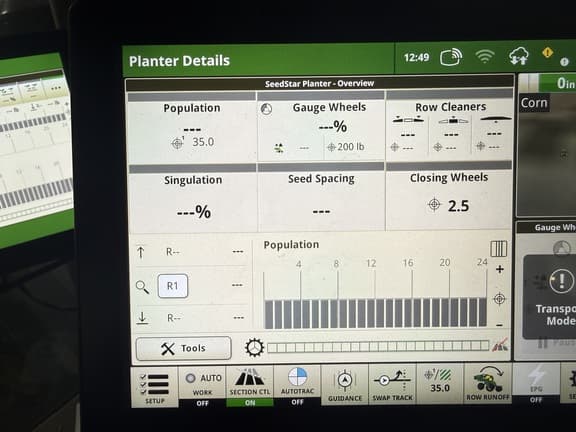
Task: Open the Setup checklist menu
Action: tap(155, 387)
